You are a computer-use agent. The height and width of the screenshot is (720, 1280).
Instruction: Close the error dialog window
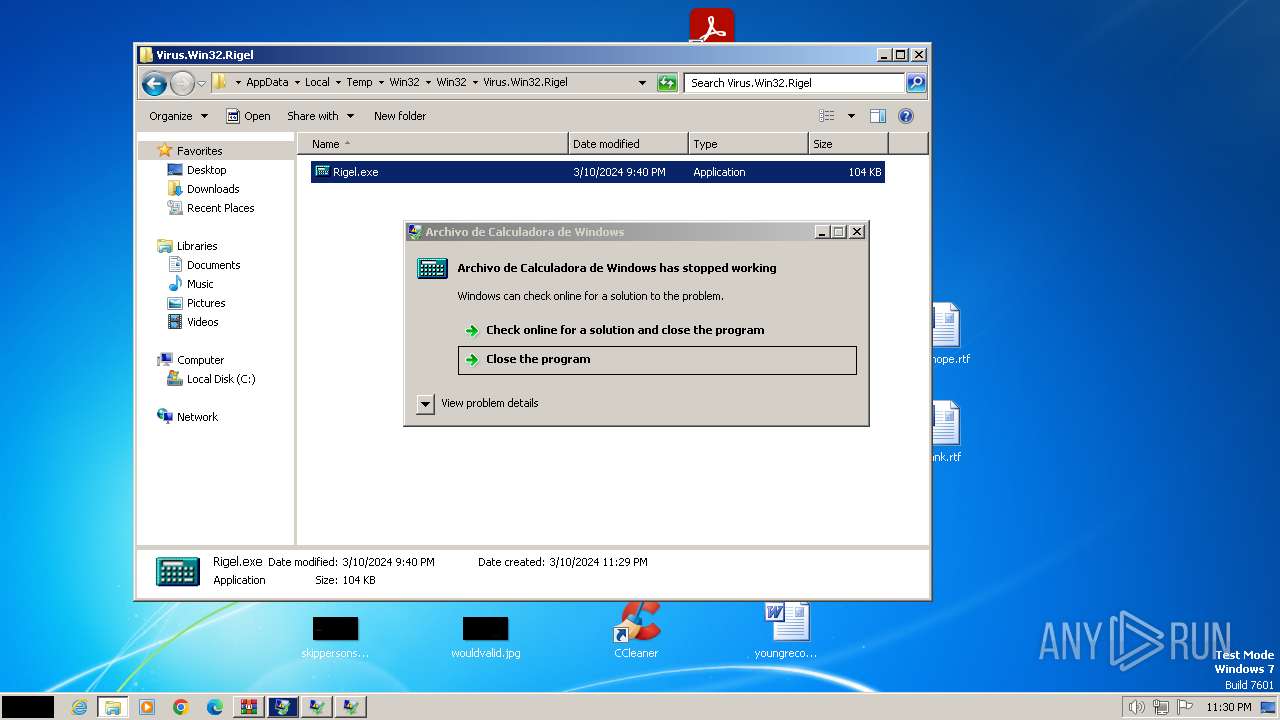pos(857,232)
